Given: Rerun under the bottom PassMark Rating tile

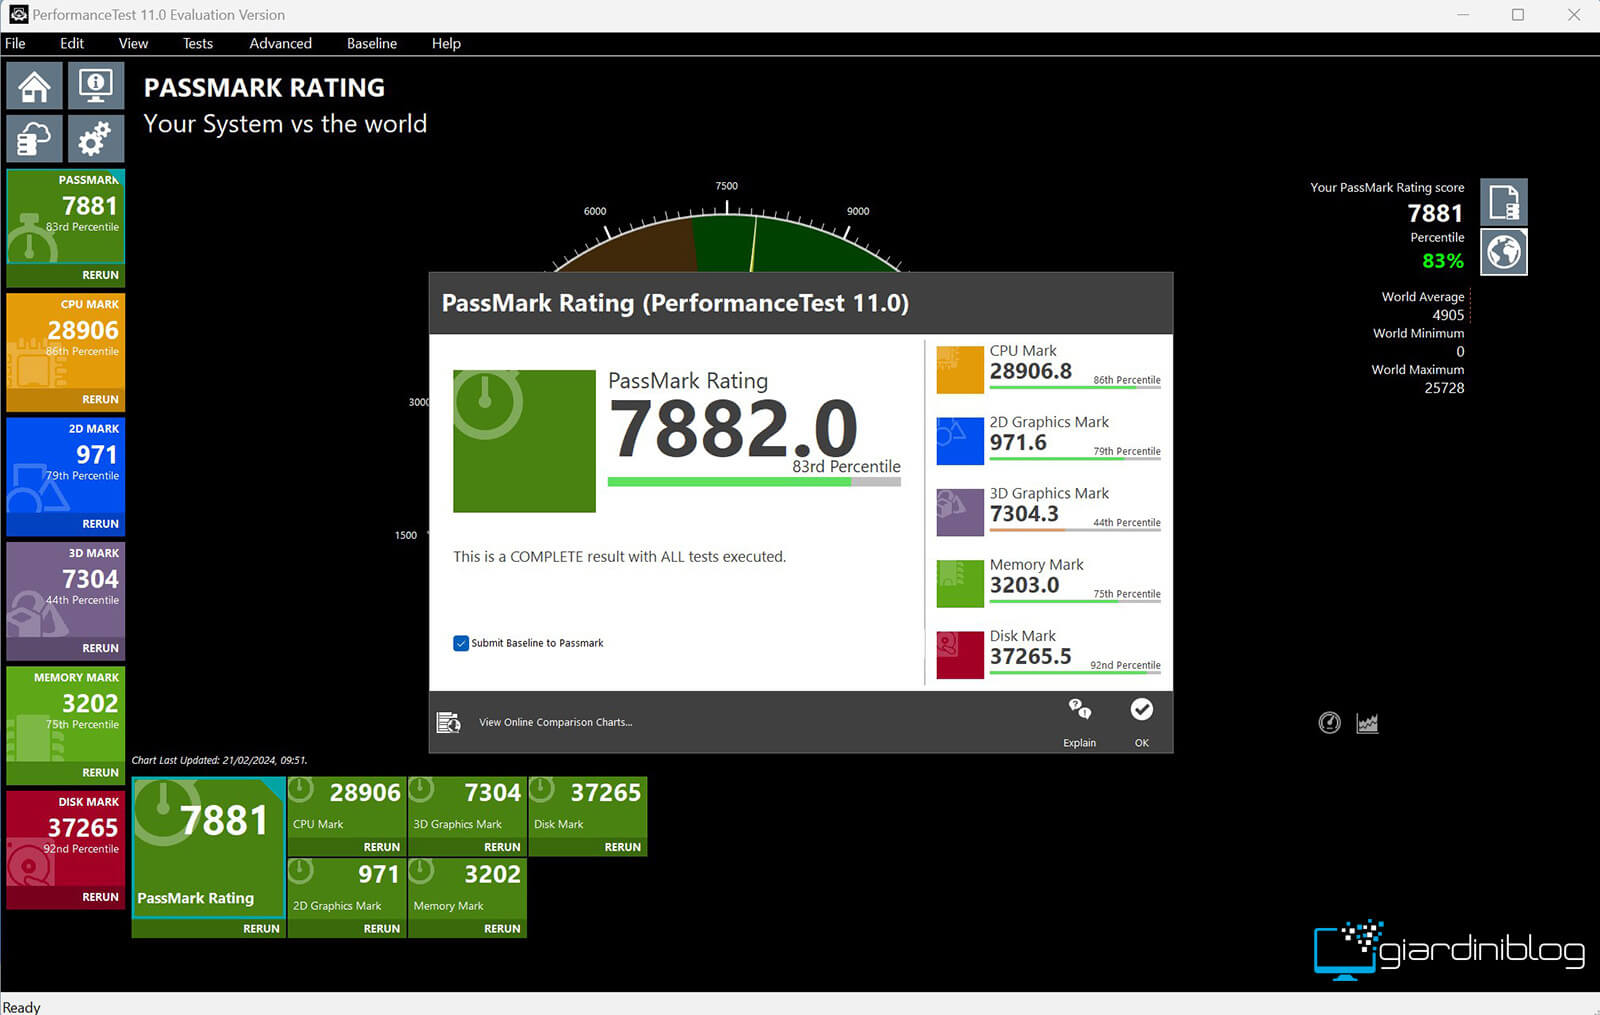Looking at the screenshot, I should click(x=261, y=929).
